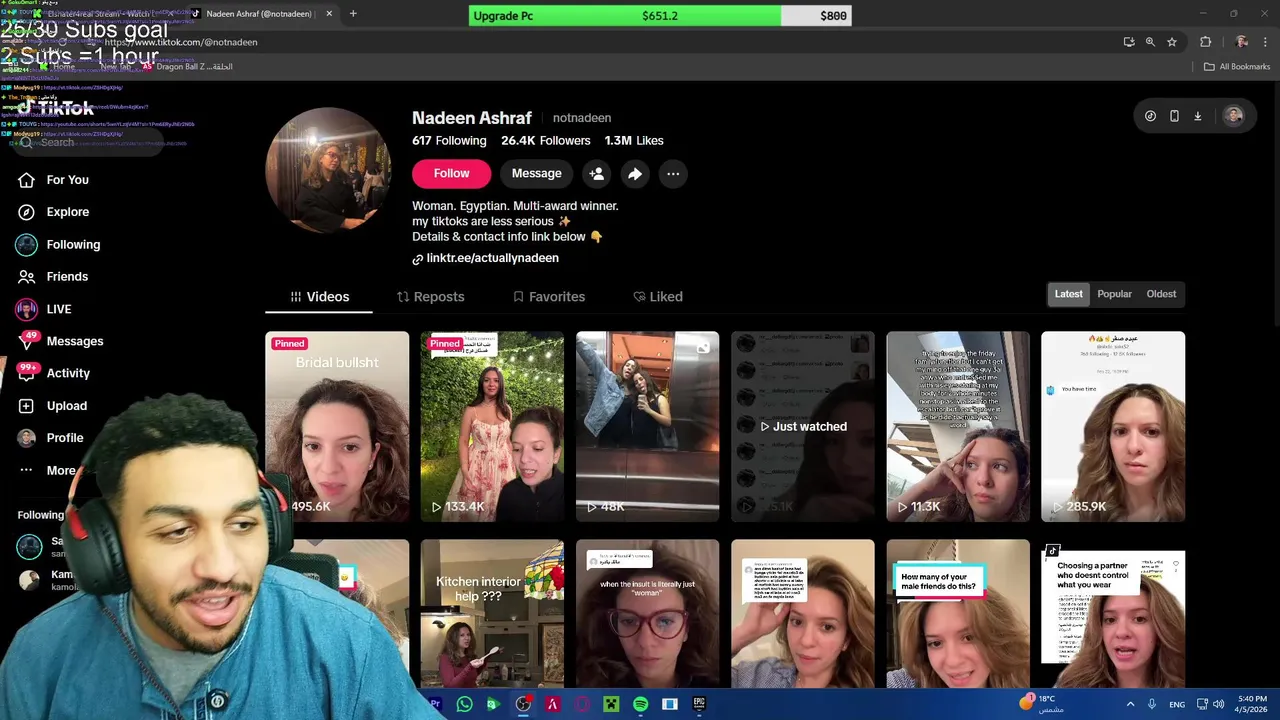1280x720 pixels.
Task: Show 26.4K Followers list
Action: coord(546,141)
